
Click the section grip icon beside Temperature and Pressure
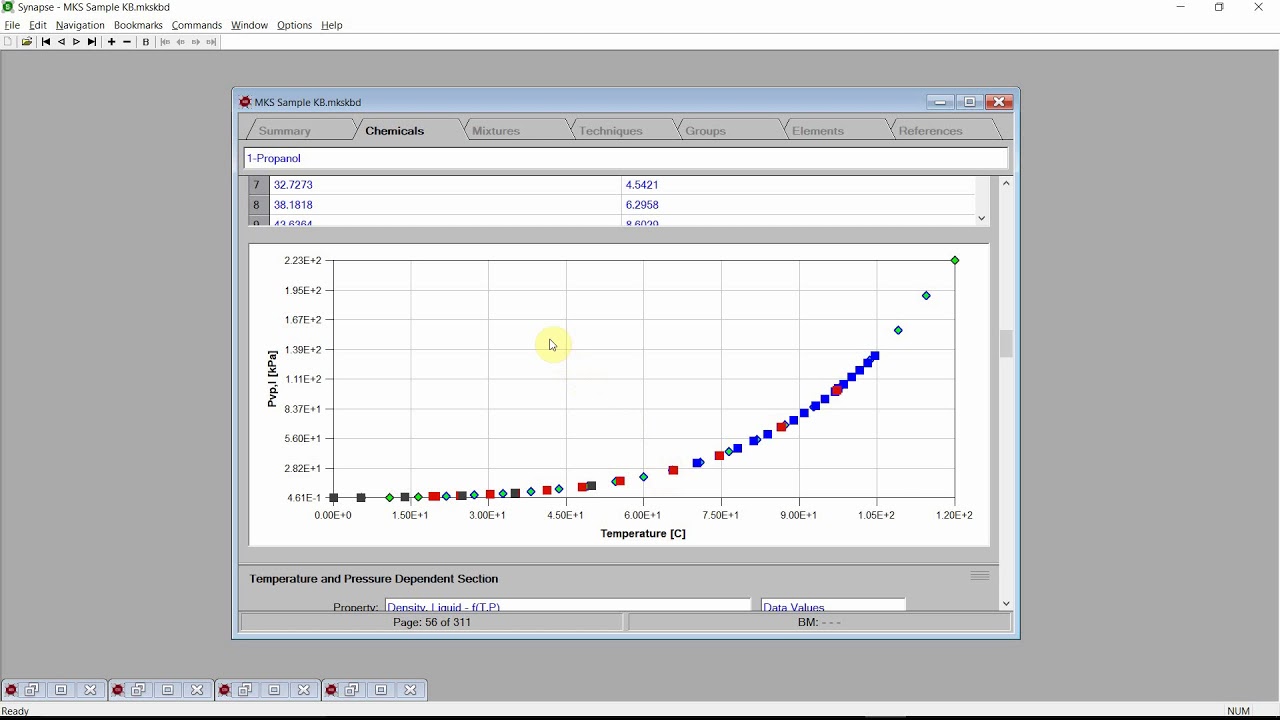tap(980, 576)
